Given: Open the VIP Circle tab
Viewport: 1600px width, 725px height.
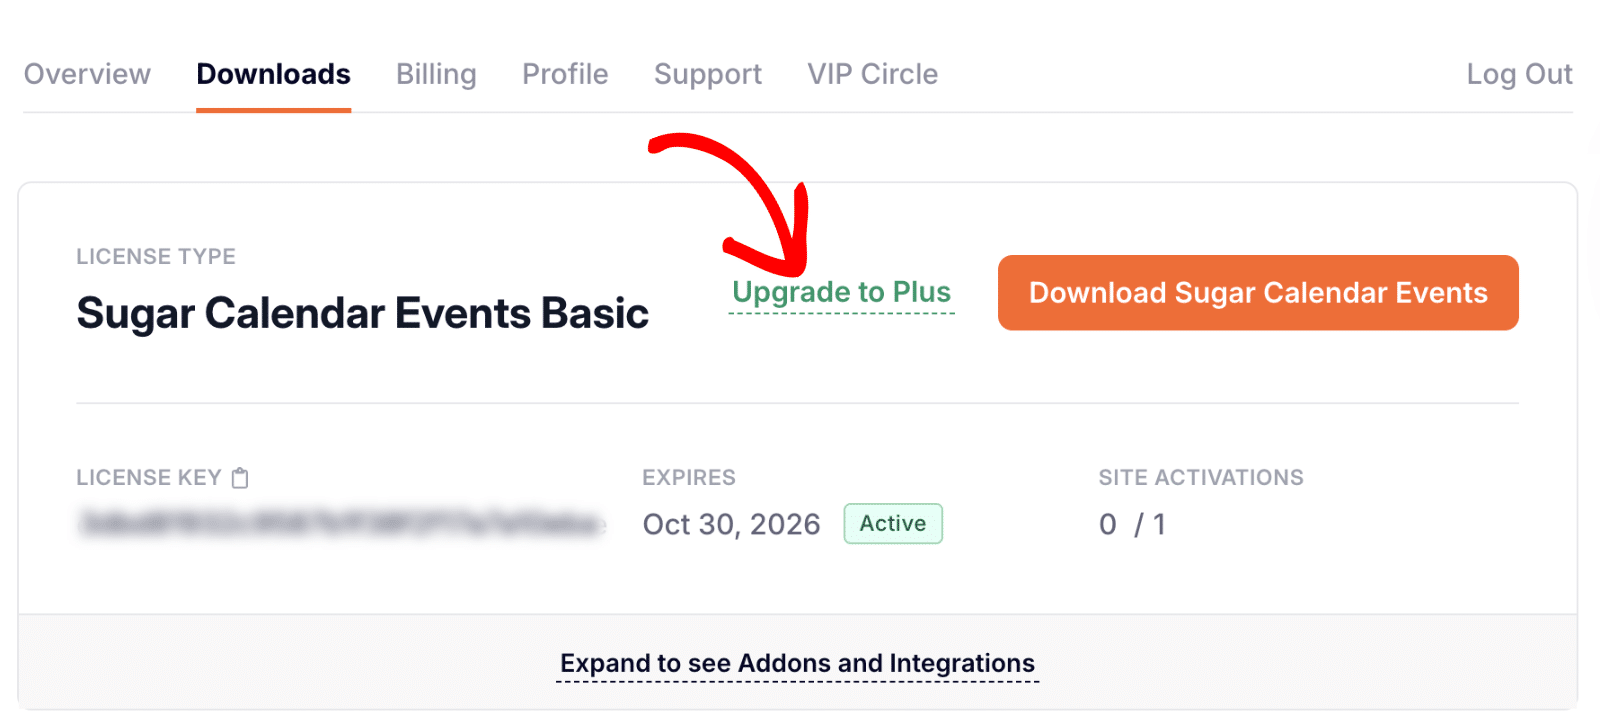Looking at the screenshot, I should [x=871, y=74].
